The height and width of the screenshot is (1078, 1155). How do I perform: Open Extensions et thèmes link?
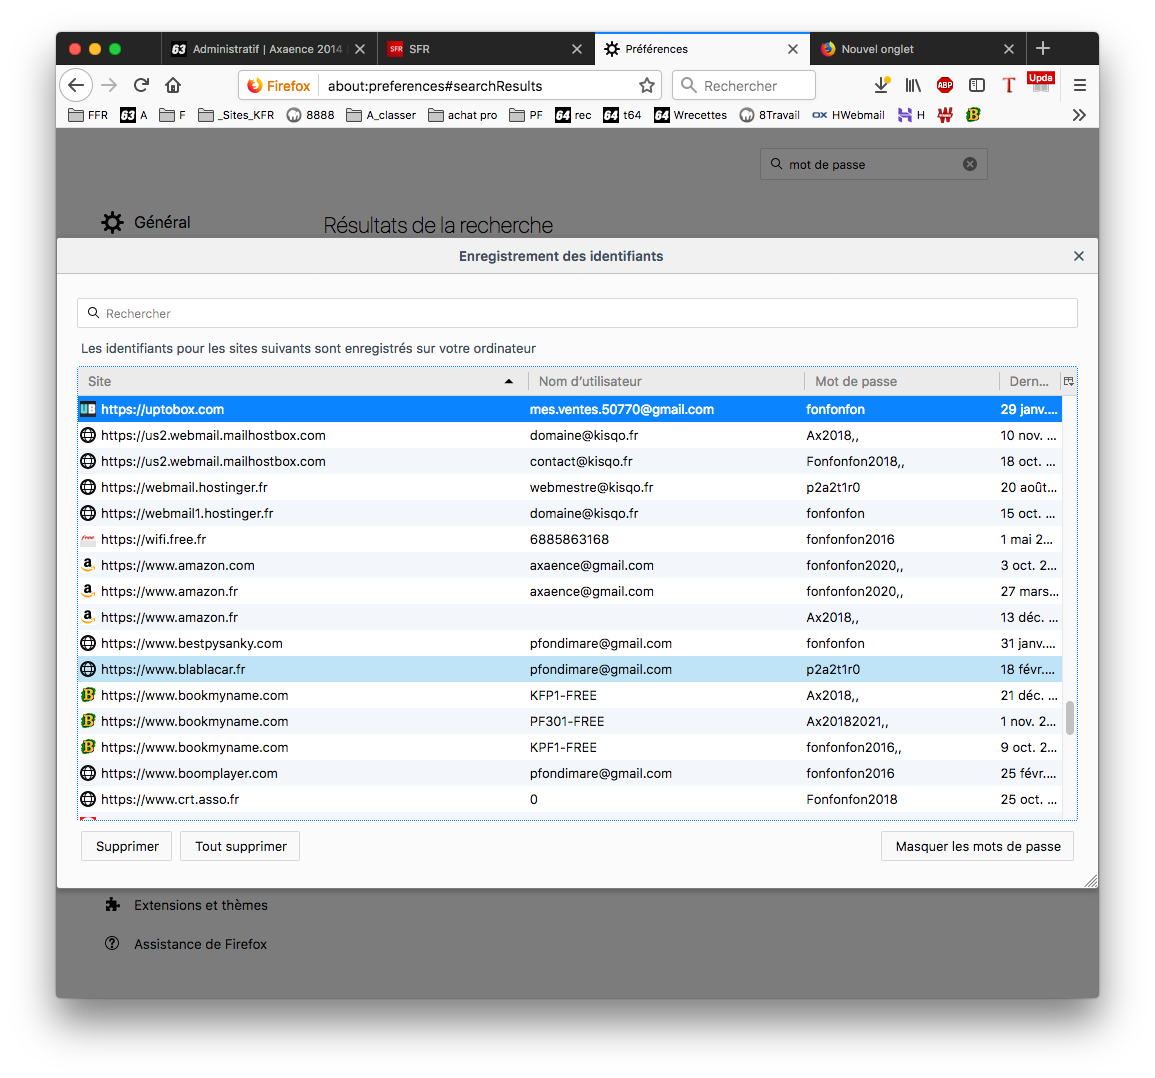pos(187,905)
